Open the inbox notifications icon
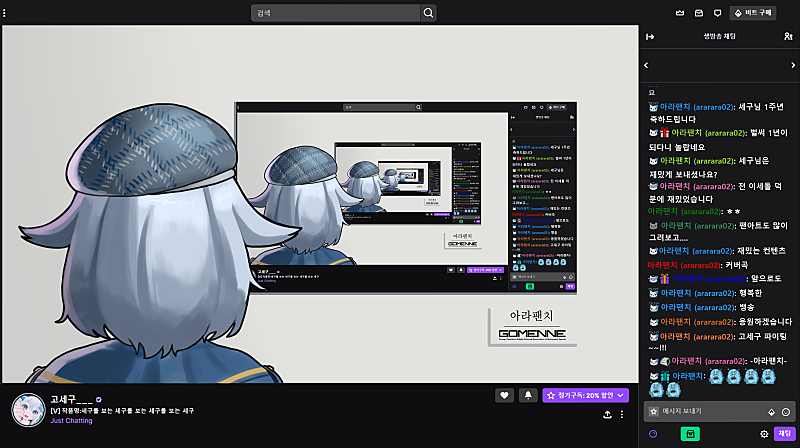Image resolution: width=800 pixels, height=448 pixels. 698,13
